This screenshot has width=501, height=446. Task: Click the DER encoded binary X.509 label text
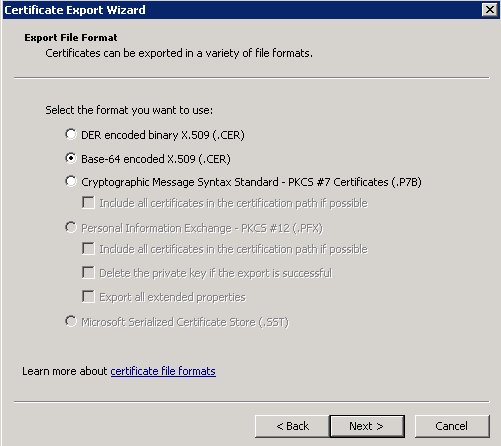pos(163,135)
